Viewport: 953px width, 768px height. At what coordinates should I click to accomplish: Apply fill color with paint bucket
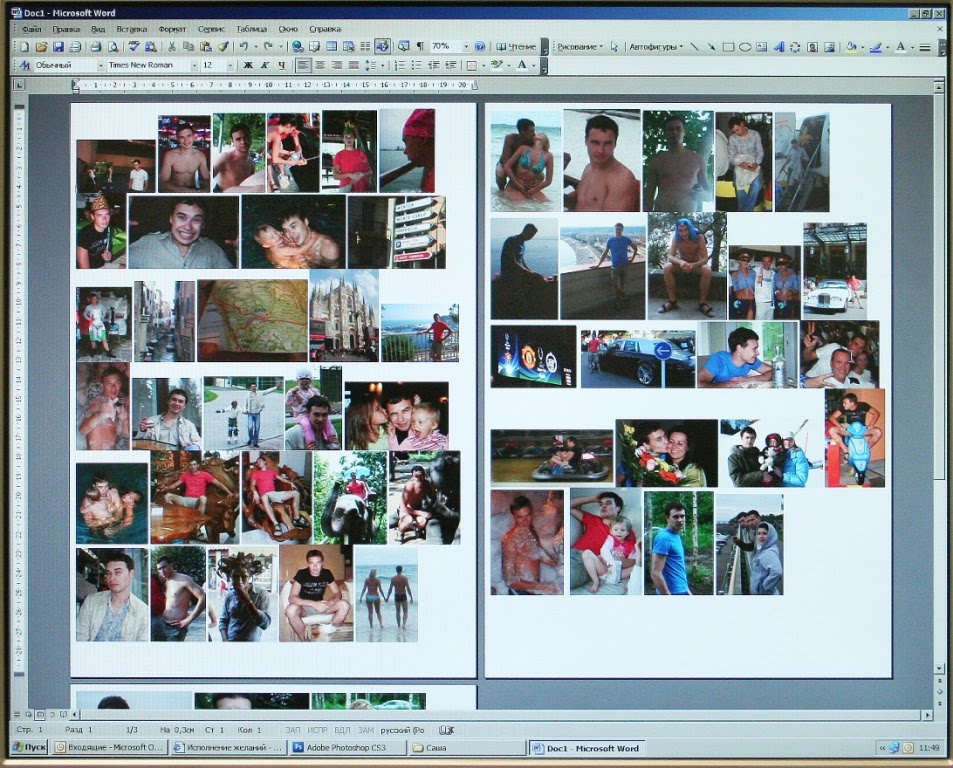click(x=852, y=47)
